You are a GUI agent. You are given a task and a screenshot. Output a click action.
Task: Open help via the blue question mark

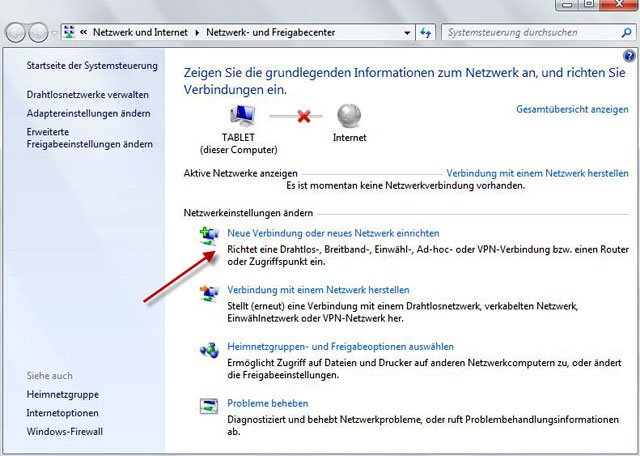click(x=629, y=56)
